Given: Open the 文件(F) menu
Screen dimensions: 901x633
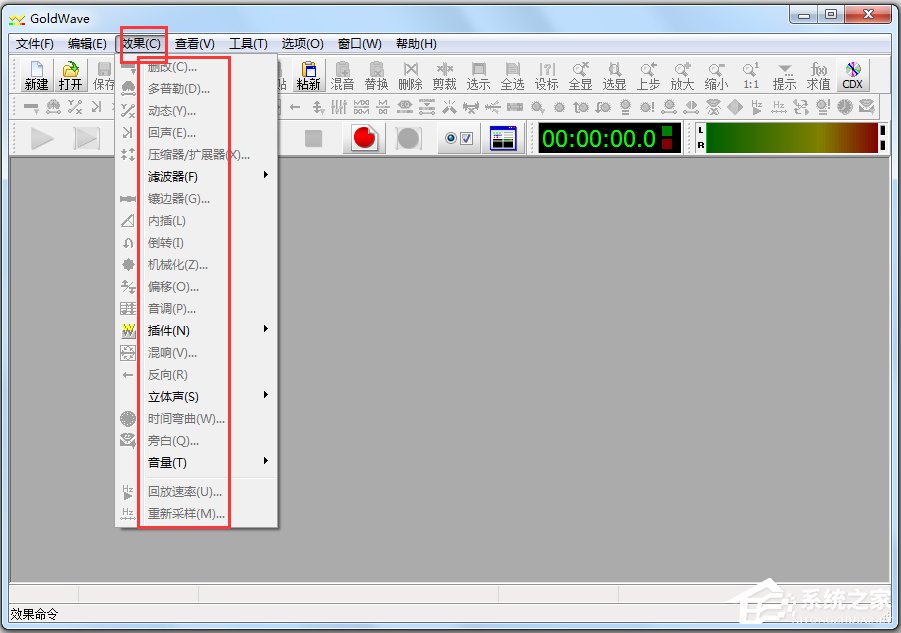Looking at the screenshot, I should tap(34, 44).
